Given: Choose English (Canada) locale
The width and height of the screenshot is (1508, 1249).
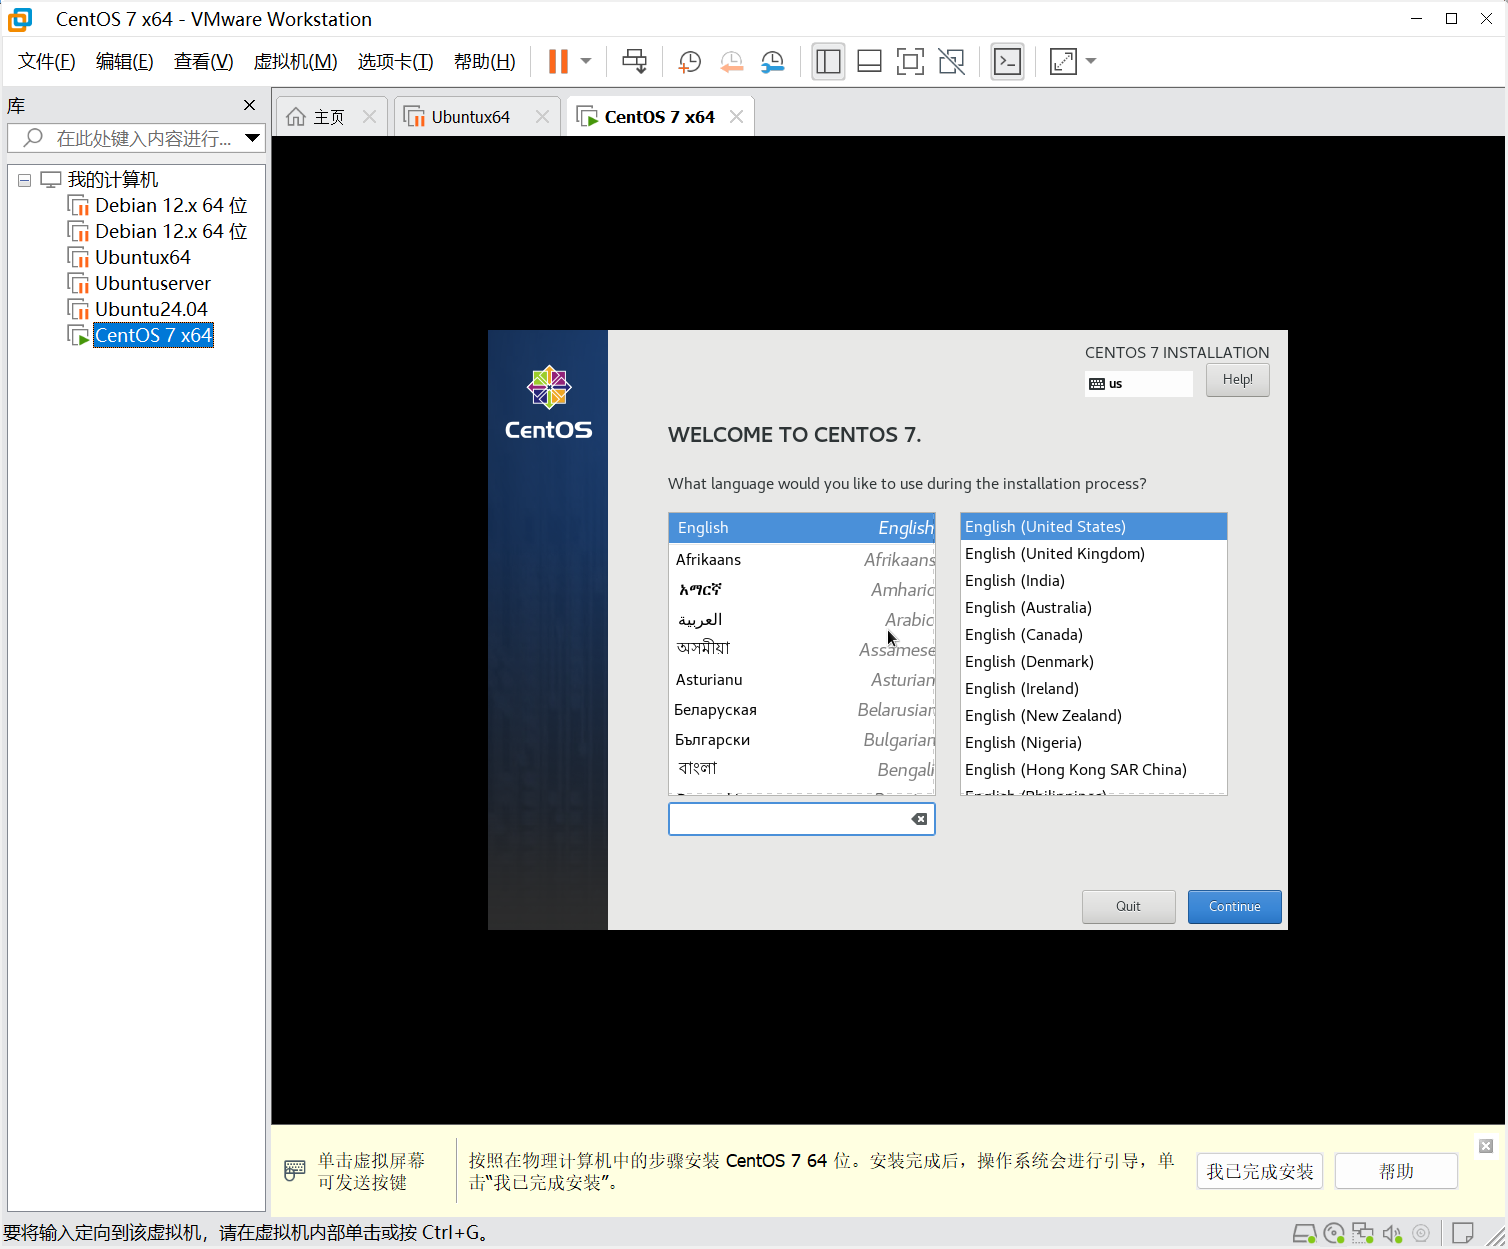Looking at the screenshot, I should click(1093, 635).
